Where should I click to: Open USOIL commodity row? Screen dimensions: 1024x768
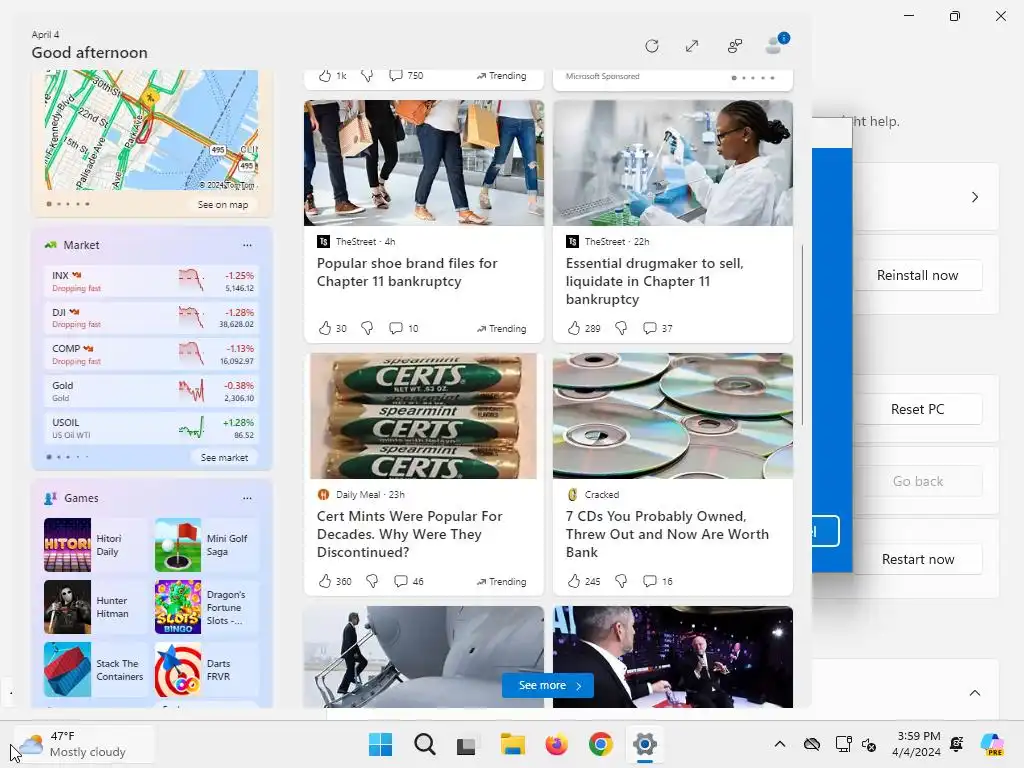pyautogui.click(x=152, y=428)
